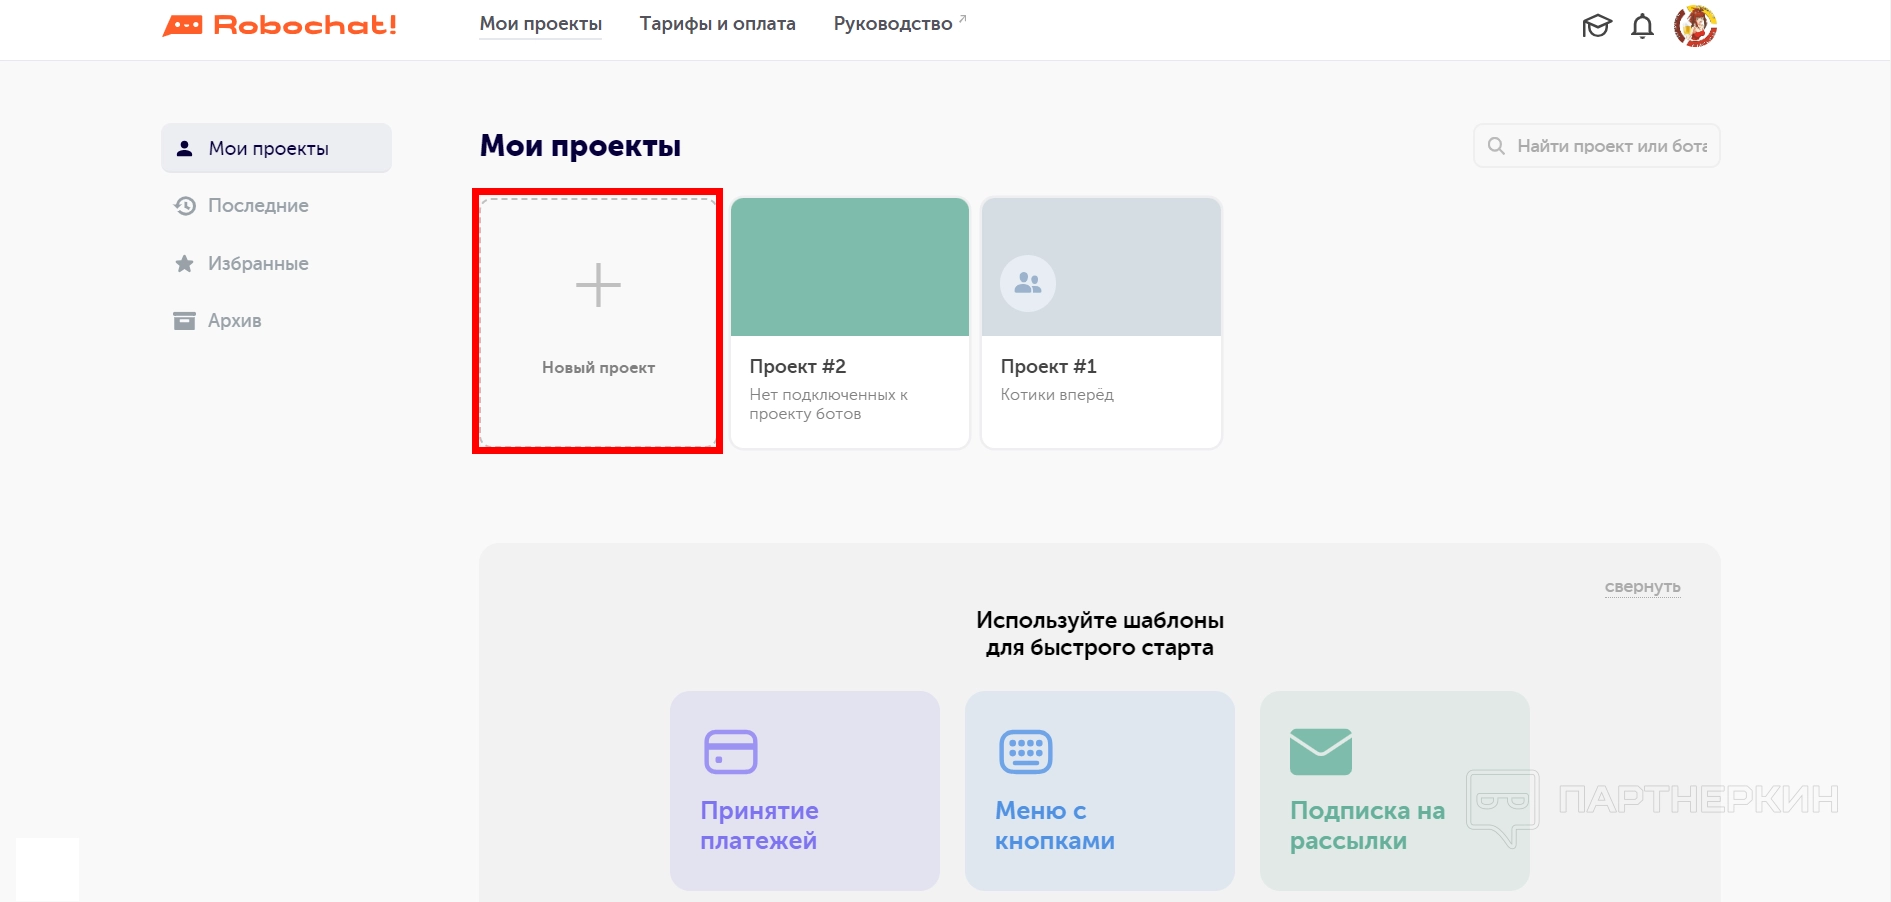Click the Мои проекты page heading
This screenshot has width=1891, height=902.
(580, 146)
